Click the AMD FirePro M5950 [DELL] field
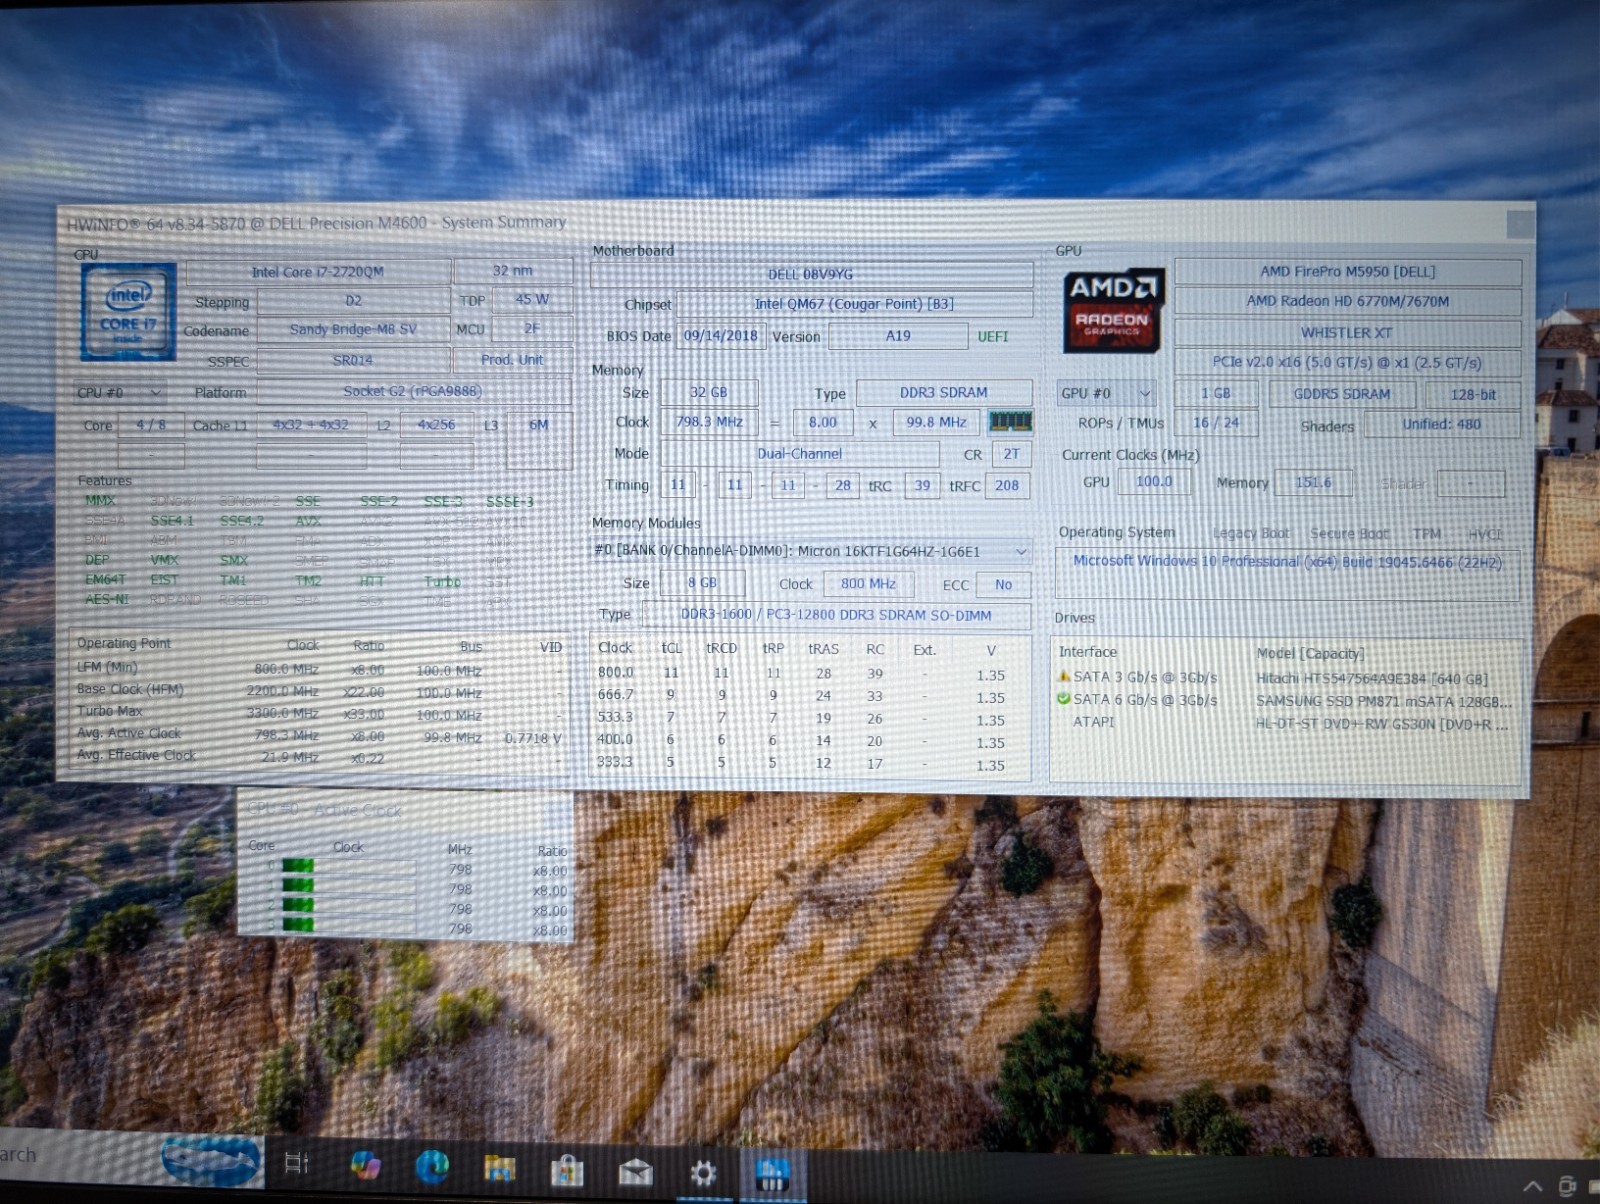 tap(1347, 272)
